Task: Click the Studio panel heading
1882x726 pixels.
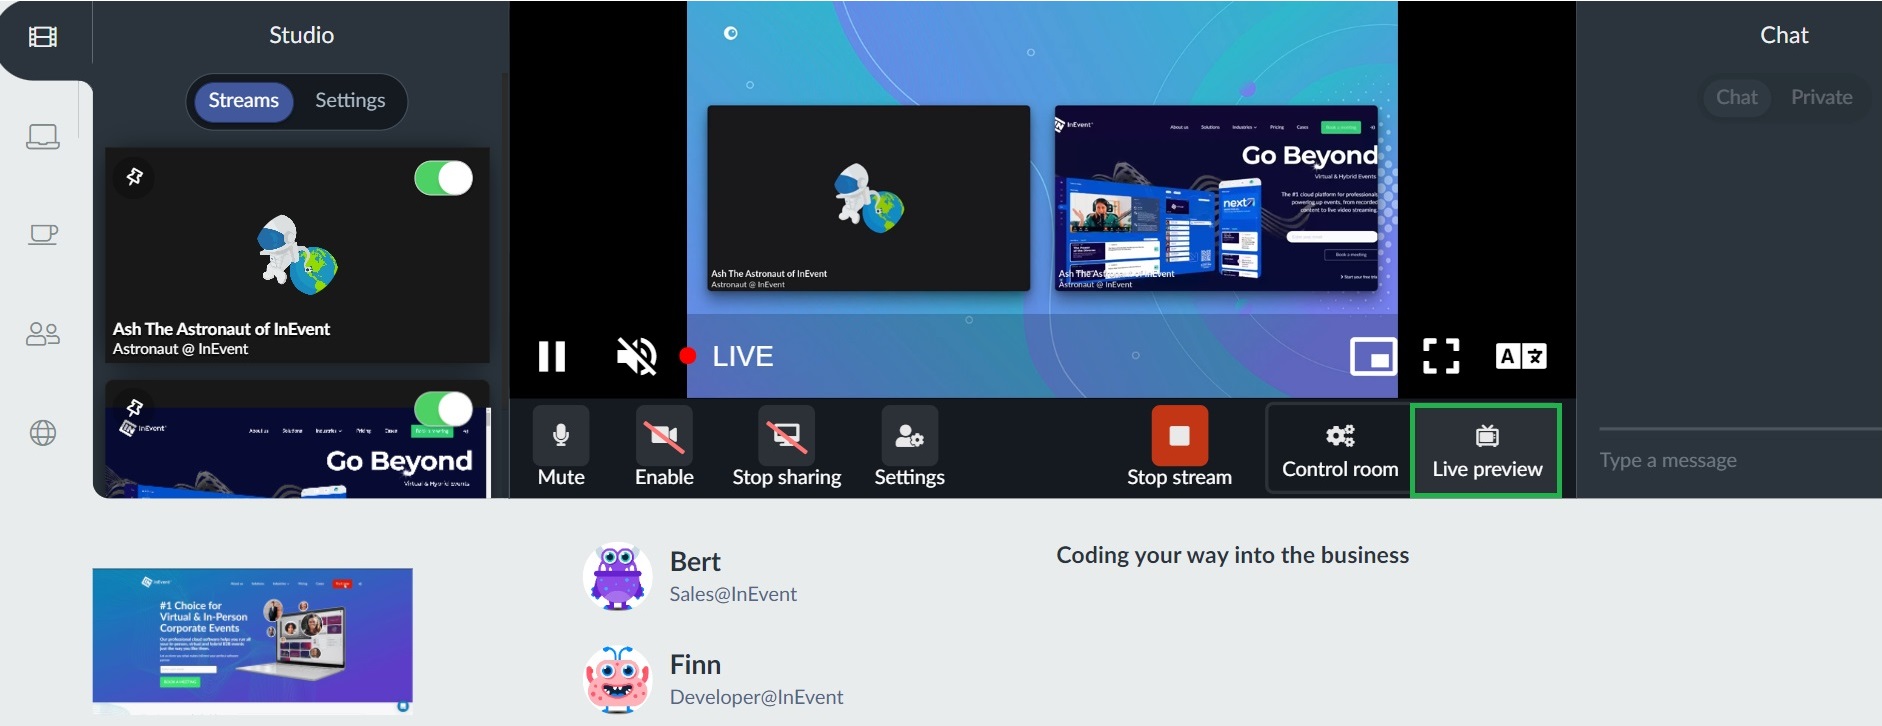Action: click(x=301, y=35)
